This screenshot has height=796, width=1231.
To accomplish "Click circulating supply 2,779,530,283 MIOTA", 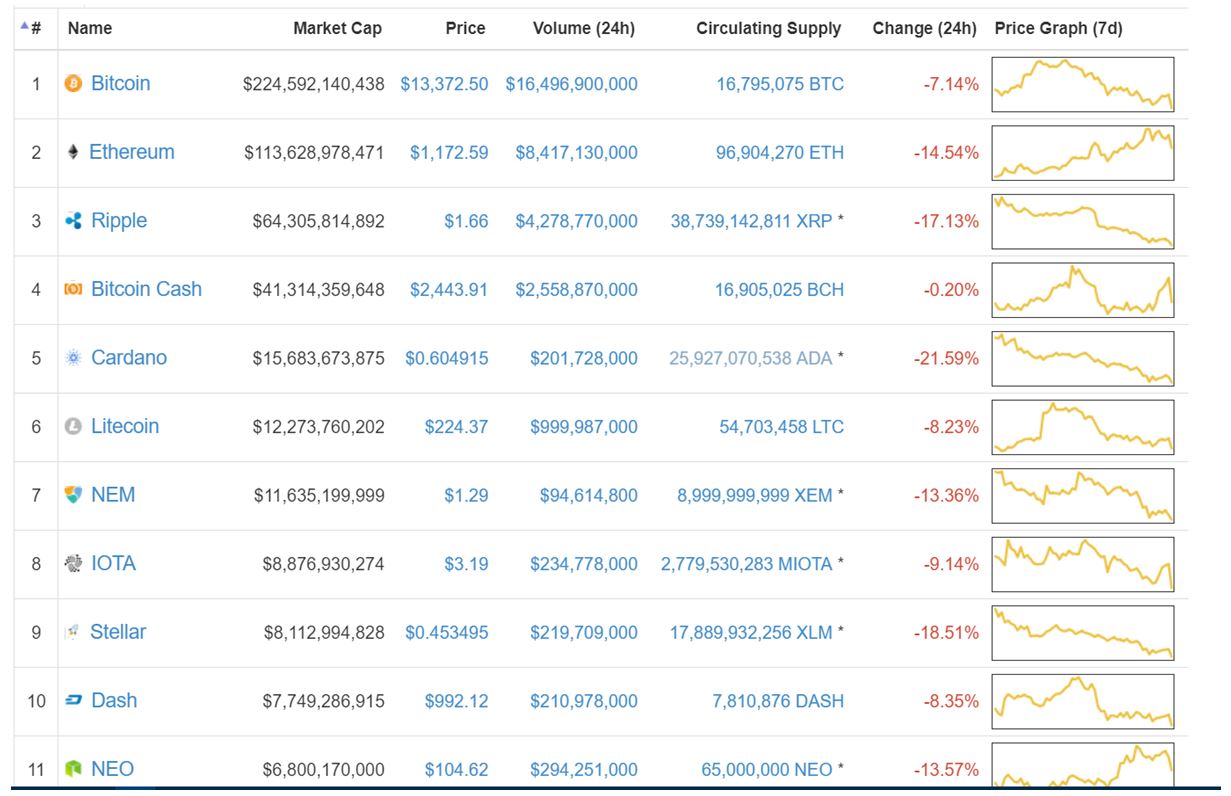I will [747, 564].
